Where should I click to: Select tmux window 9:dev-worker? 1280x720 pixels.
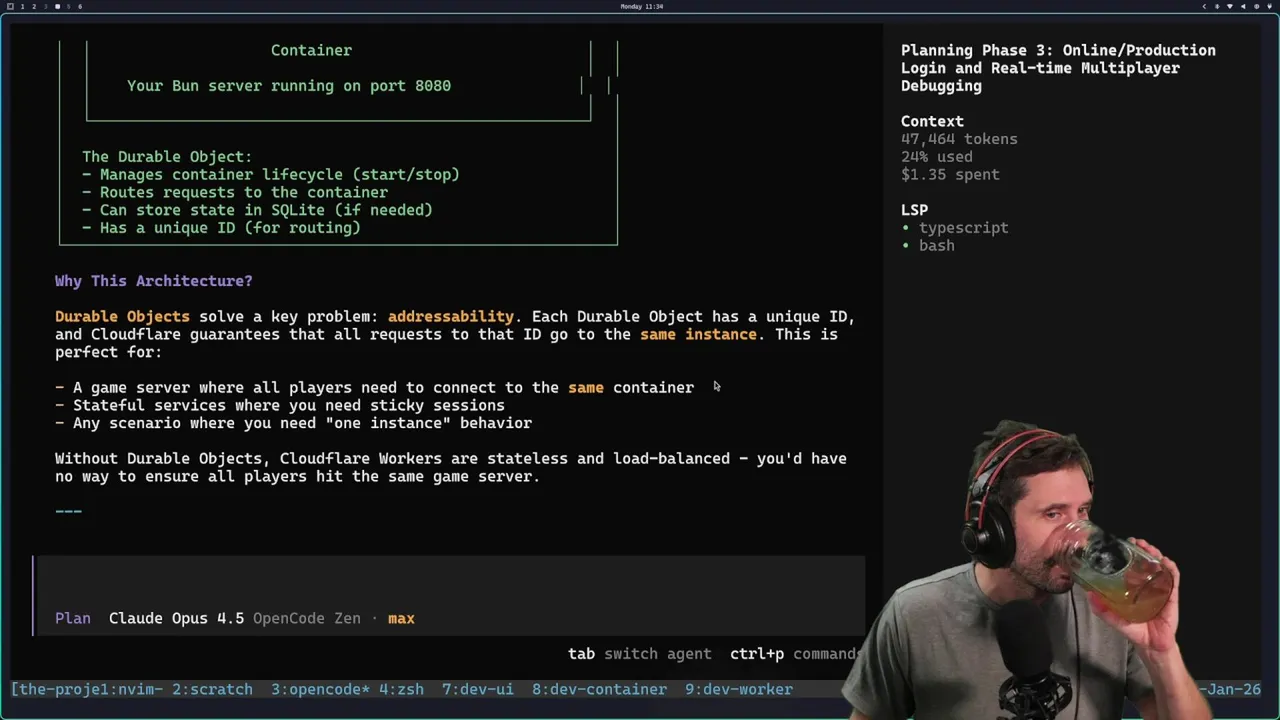739,689
